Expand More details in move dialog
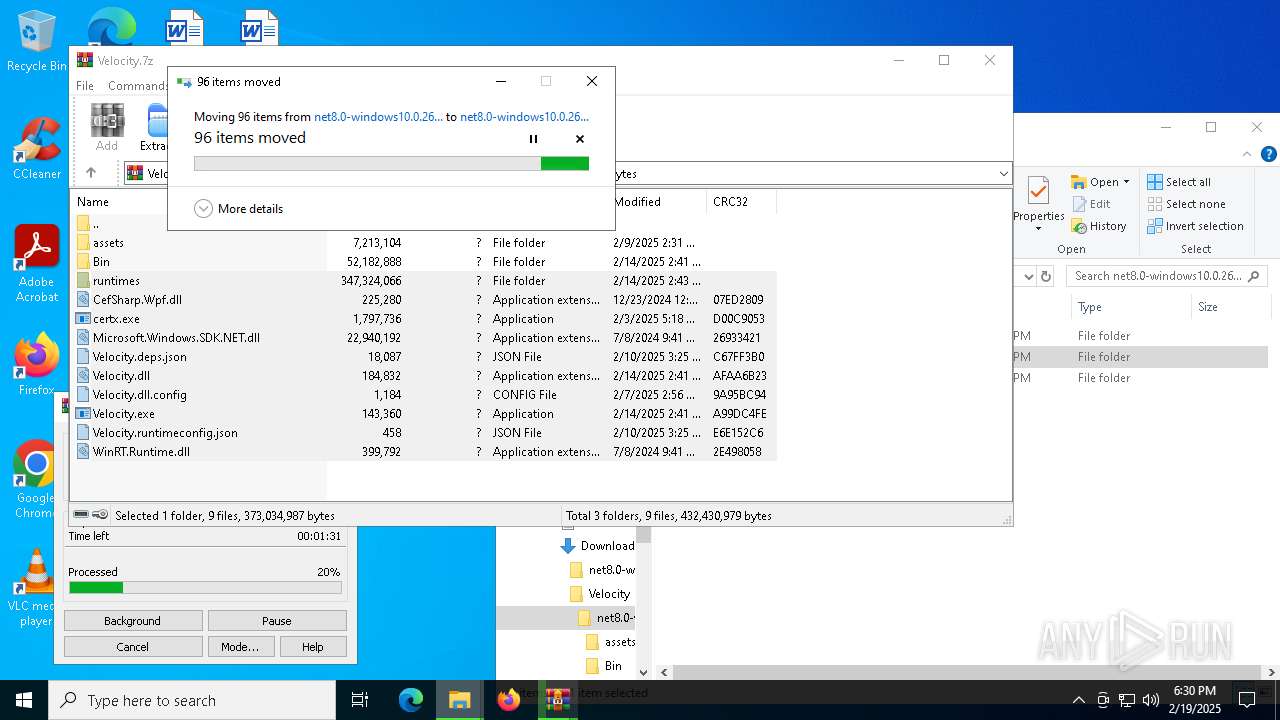Screen dimensions: 1280x720 tap(238, 209)
